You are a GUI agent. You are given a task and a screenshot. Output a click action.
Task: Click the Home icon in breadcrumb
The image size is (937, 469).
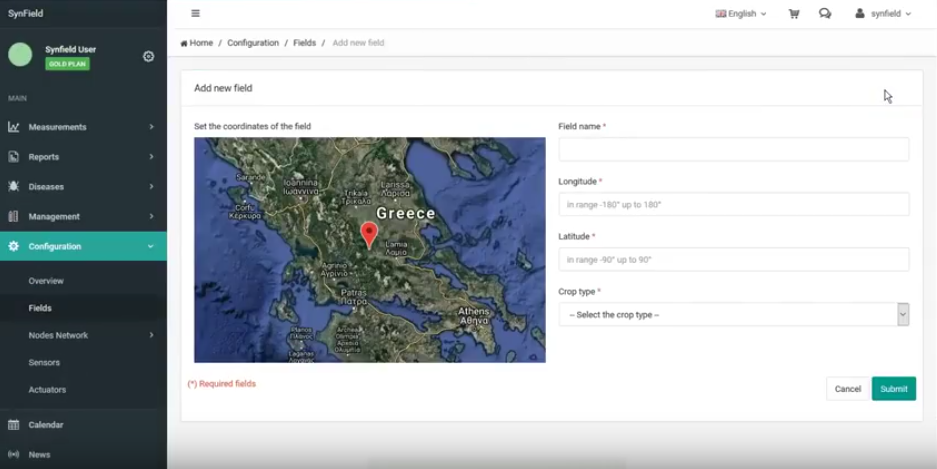(x=184, y=43)
